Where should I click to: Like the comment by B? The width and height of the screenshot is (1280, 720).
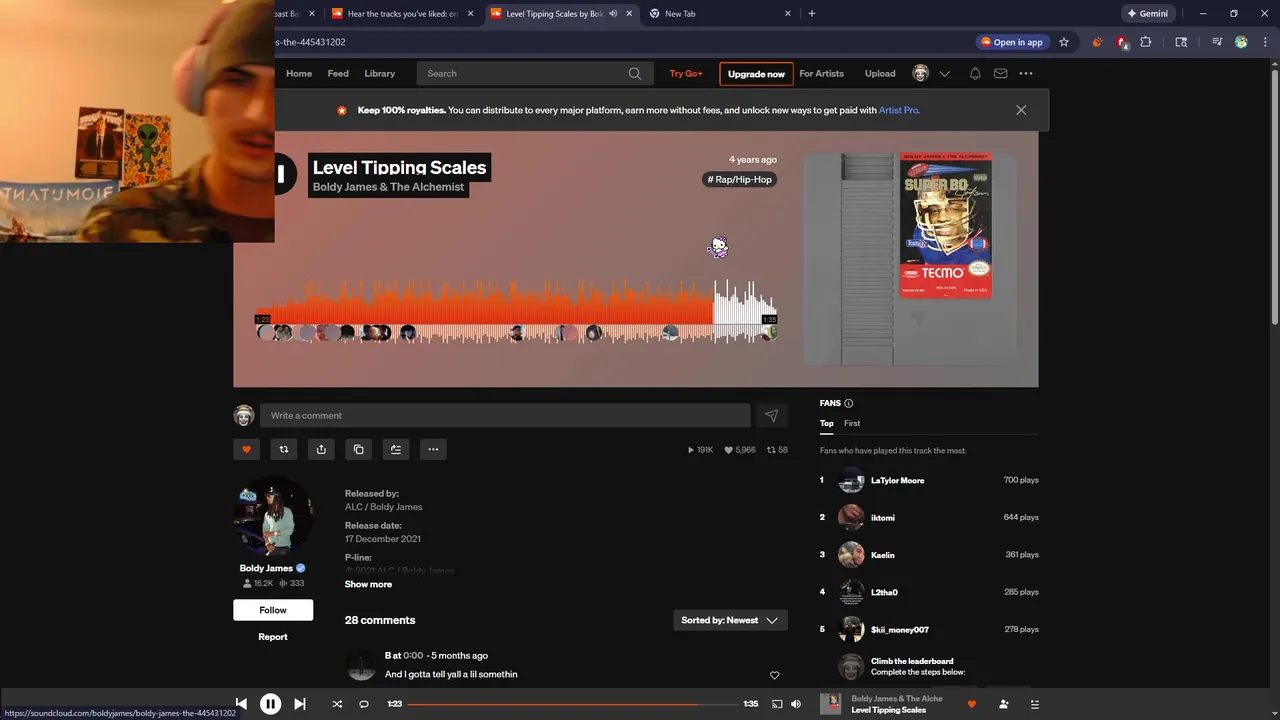click(774, 675)
